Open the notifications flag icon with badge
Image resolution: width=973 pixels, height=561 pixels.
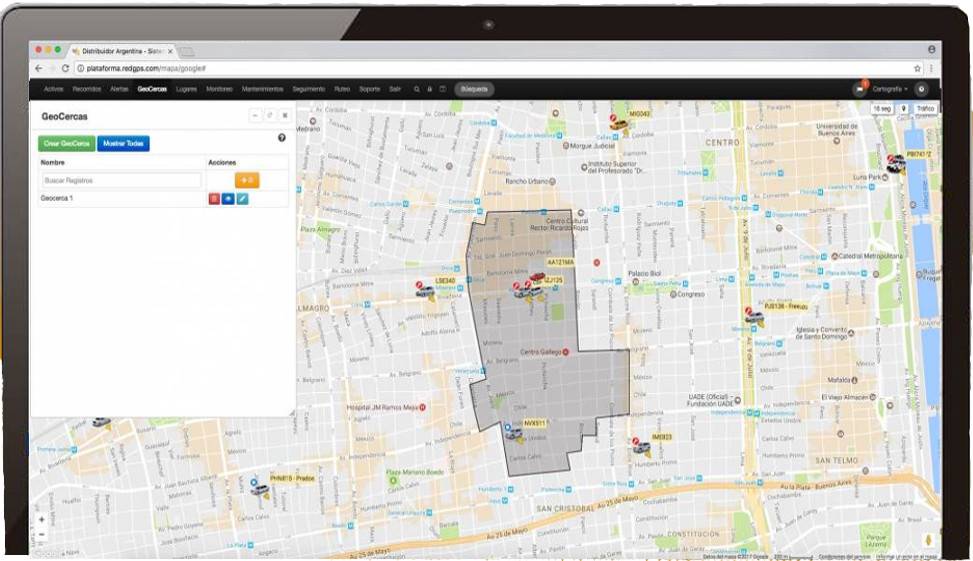pyautogui.click(x=859, y=89)
